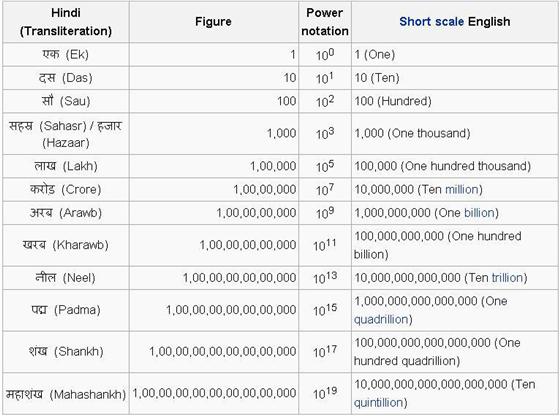Open the Short scale link in header
Viewport: 560px width, 416px height.
pyautogui.click(x=431, y=22)
